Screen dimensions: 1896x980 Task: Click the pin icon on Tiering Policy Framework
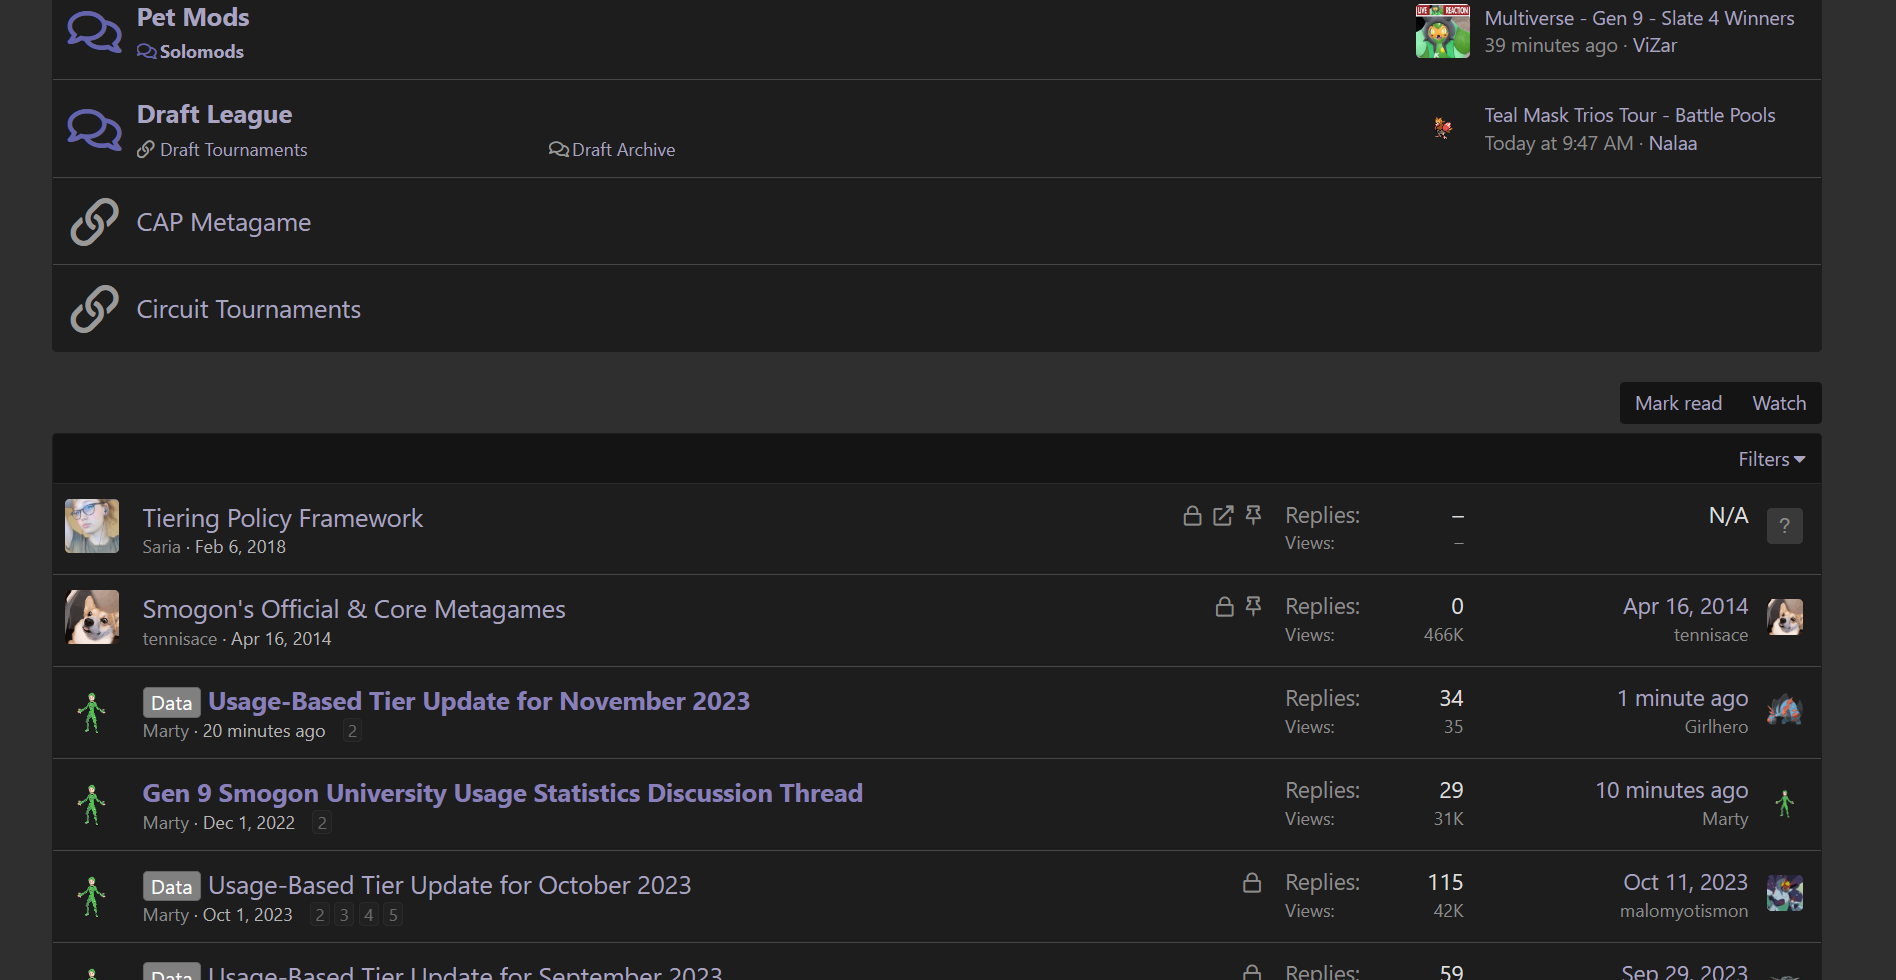pos(1253,515)
